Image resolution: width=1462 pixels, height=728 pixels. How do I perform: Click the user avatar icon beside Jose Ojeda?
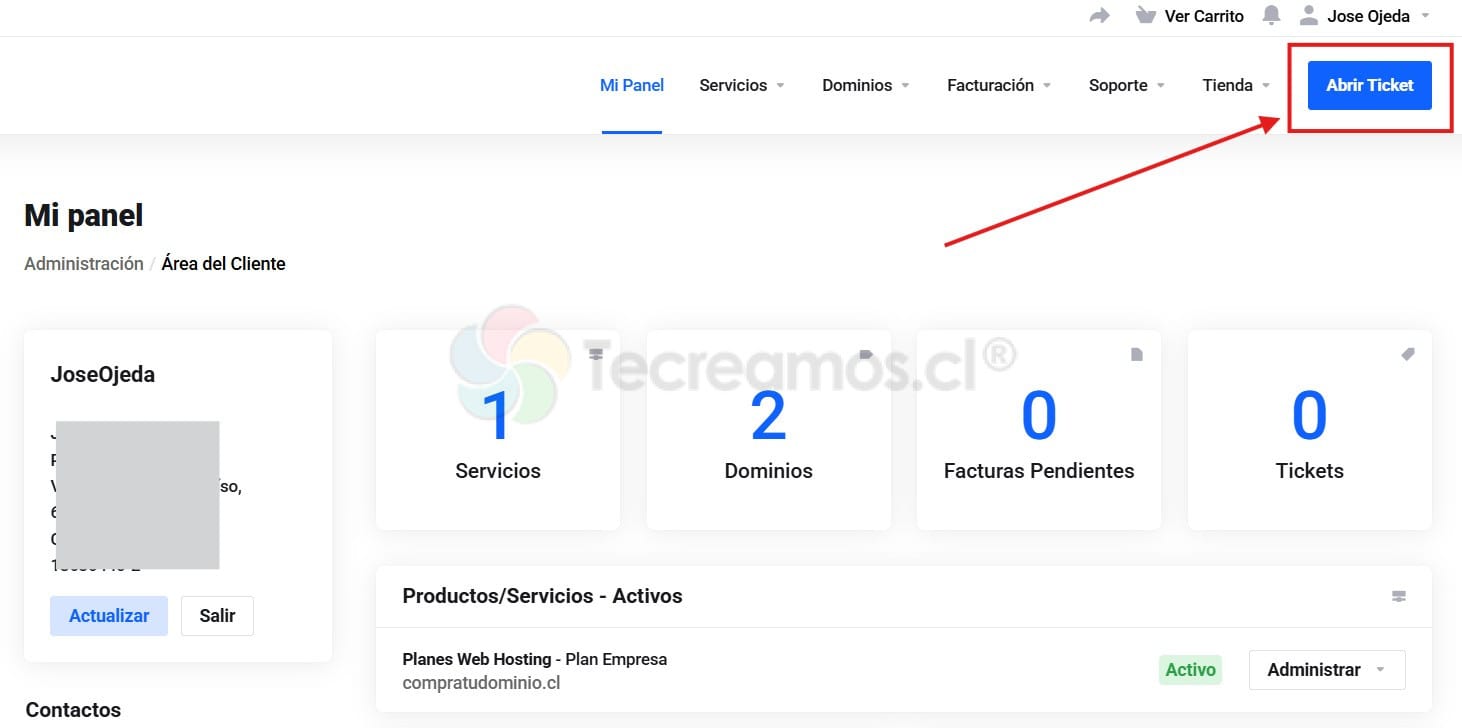point(1308,16)
